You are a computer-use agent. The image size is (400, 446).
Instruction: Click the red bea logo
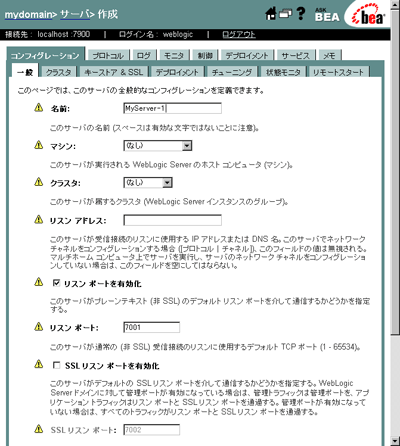(x=369, y=15)
